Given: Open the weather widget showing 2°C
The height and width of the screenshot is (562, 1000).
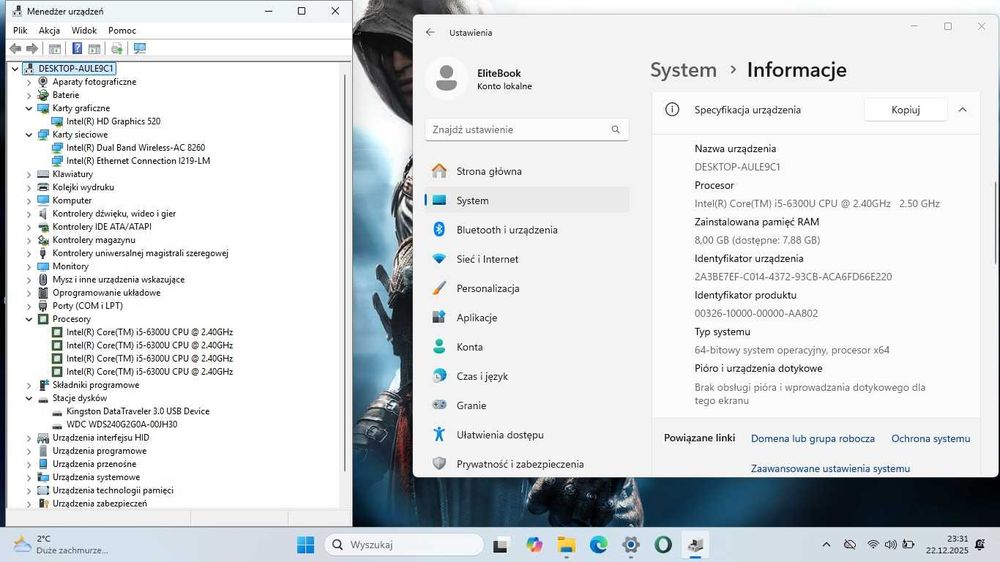Looking at the screenshot, I should (x=61, y=544).
